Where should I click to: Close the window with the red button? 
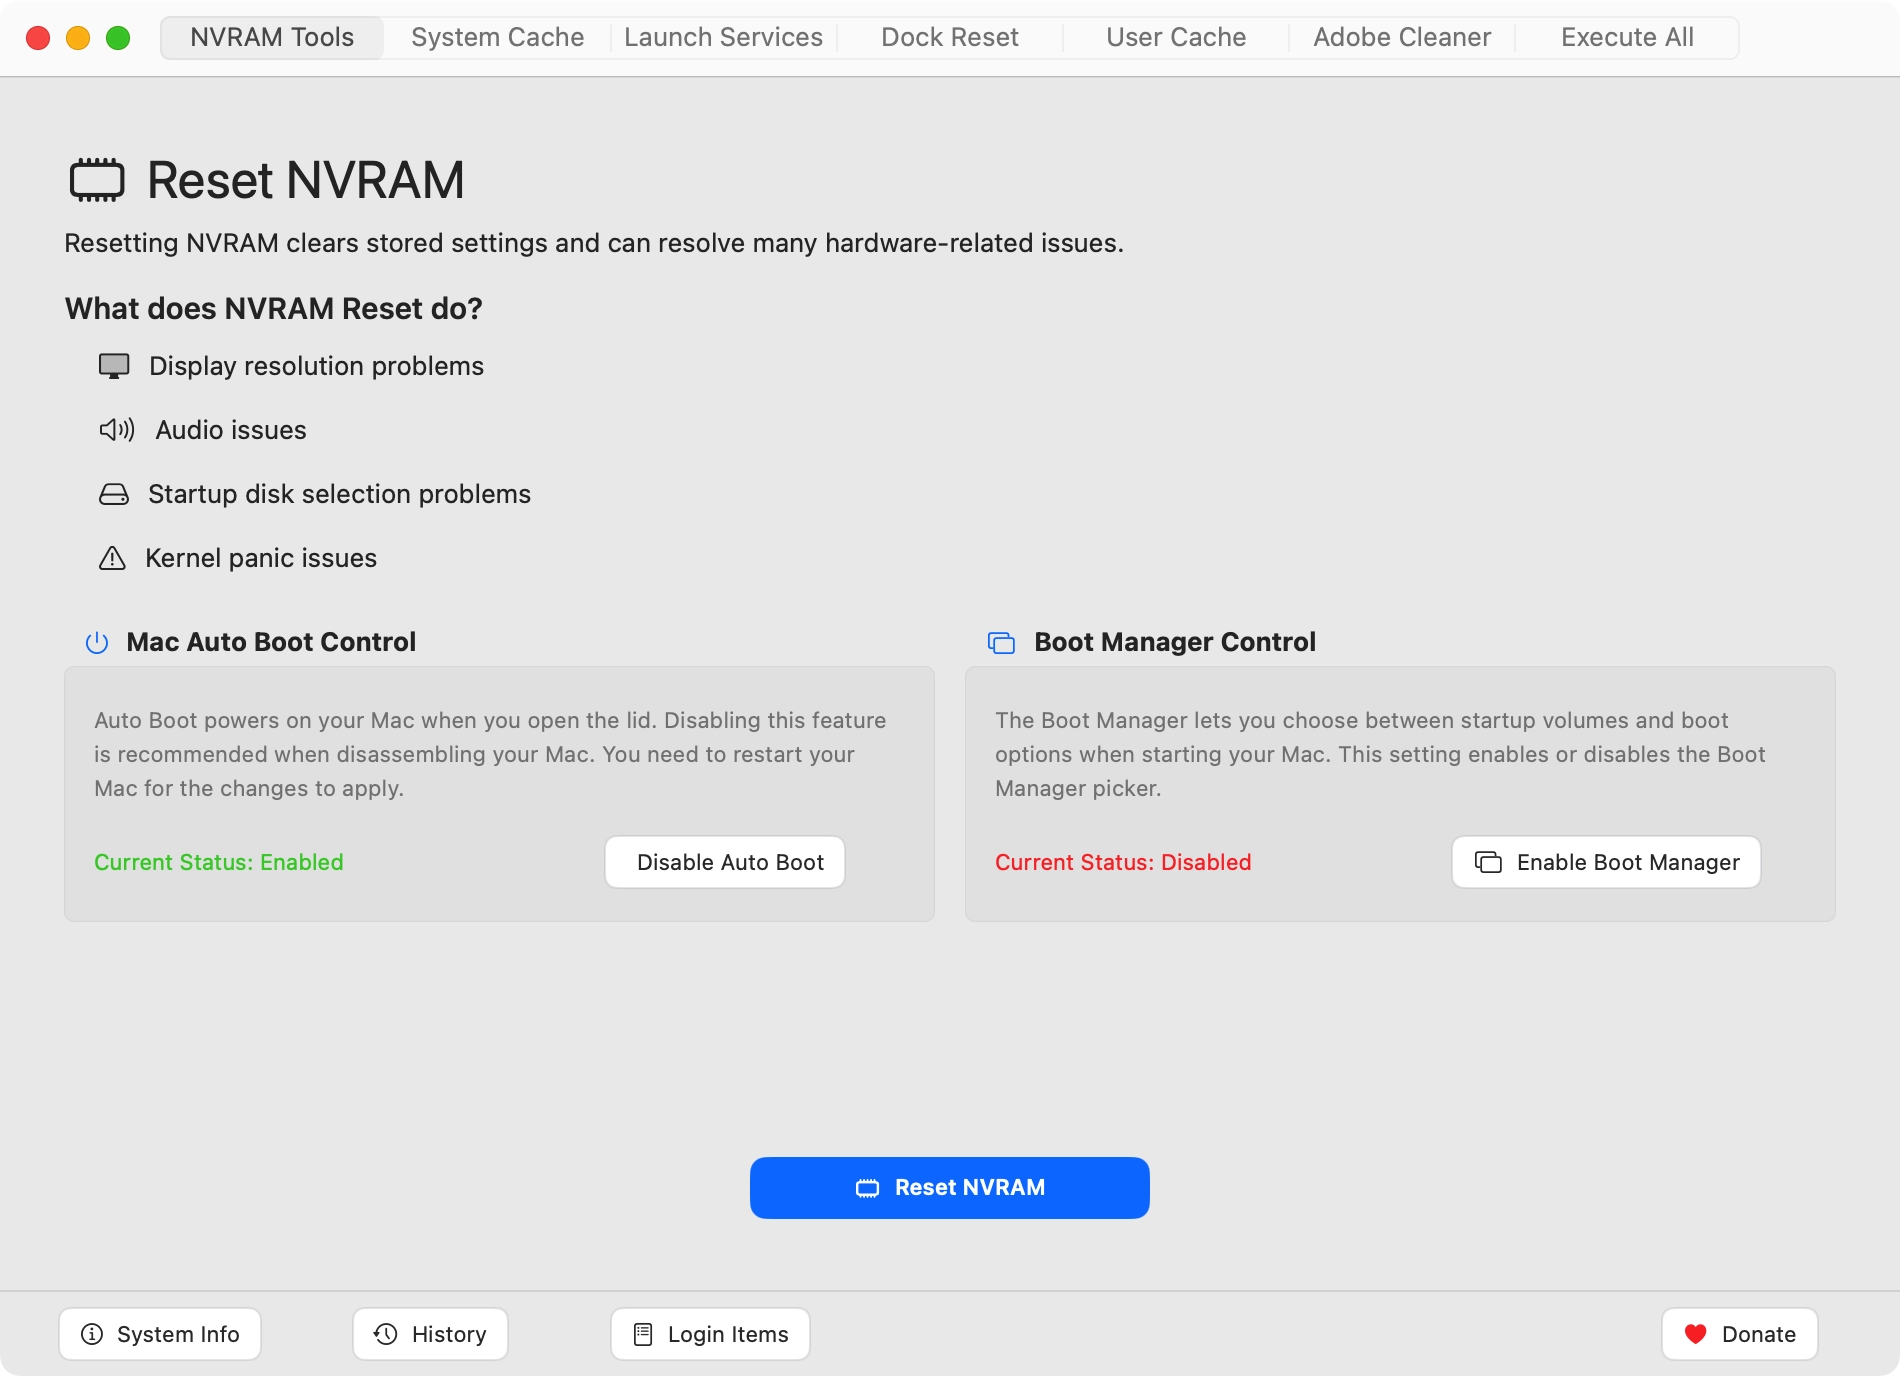tap(38, 38)
